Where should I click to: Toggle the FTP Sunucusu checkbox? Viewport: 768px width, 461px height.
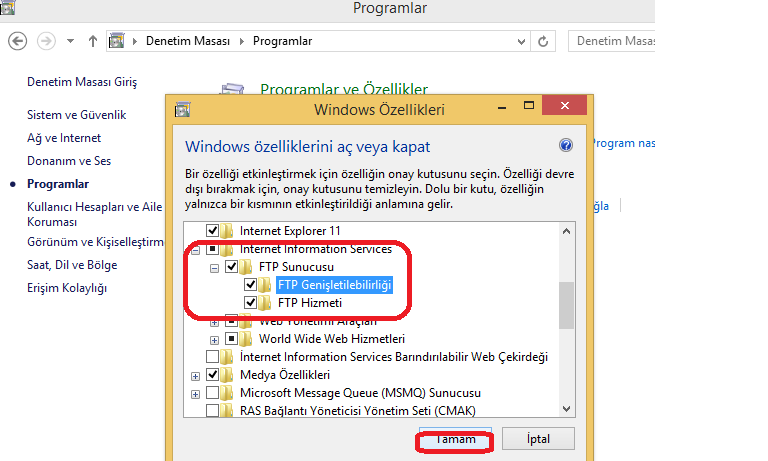coord(231,267)
